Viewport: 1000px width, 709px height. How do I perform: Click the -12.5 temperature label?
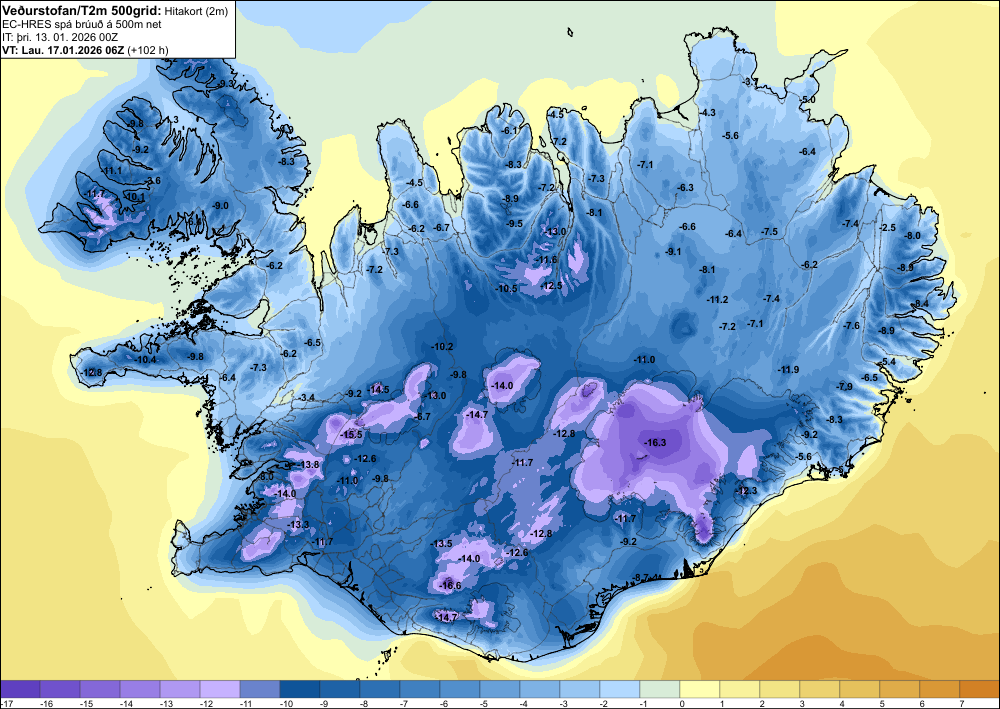[x=552, y=286]
